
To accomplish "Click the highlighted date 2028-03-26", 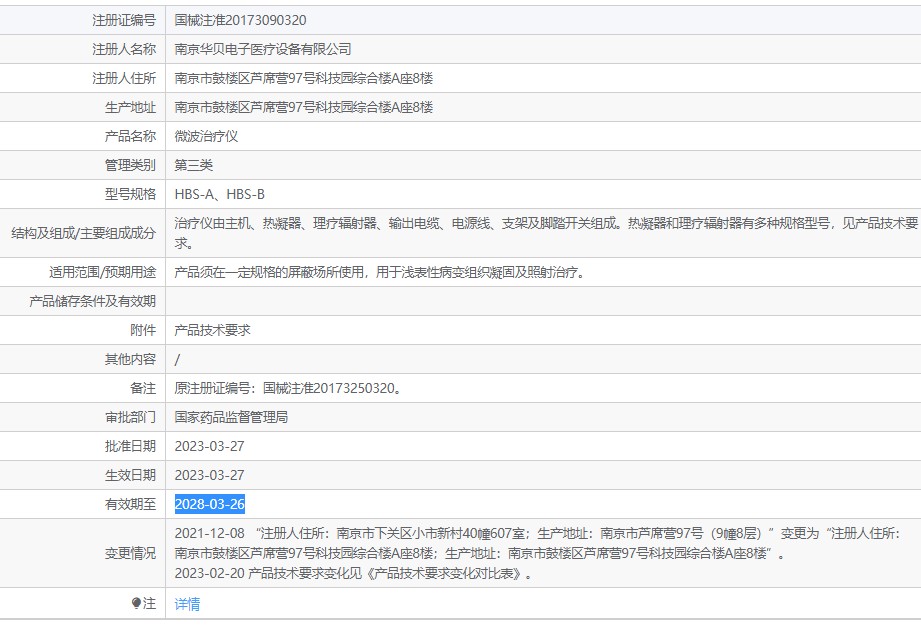I will click(210, 504).
